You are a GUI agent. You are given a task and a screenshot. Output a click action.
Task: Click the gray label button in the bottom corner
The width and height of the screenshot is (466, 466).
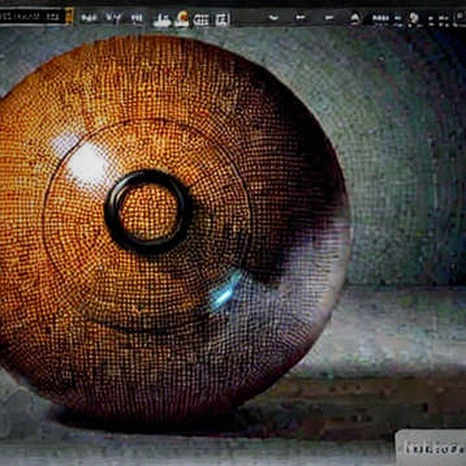pos(431,447)
